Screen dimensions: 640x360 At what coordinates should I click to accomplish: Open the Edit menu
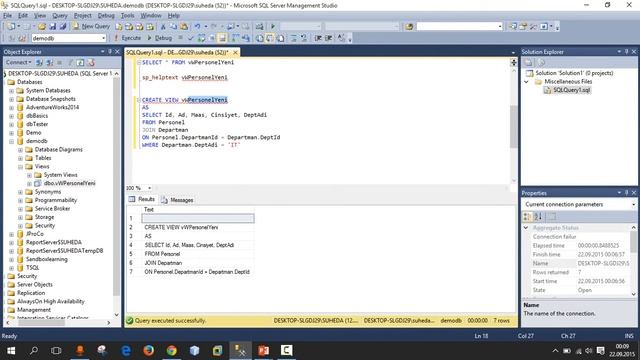[23, 16]
